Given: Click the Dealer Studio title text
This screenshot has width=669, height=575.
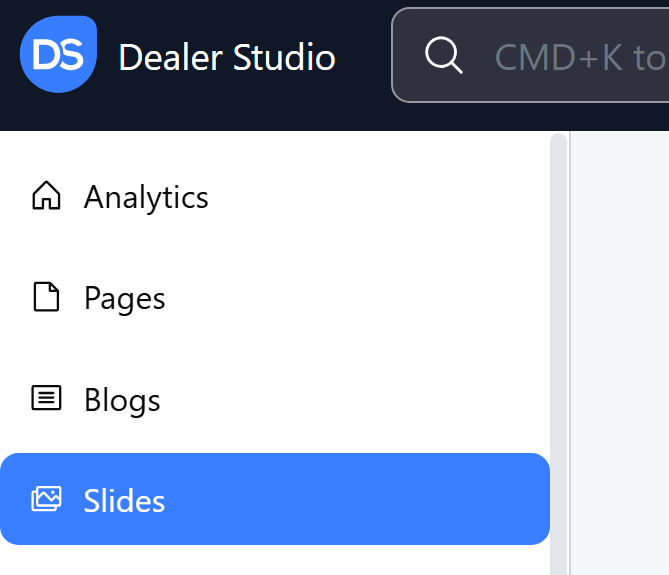Looking at the screenshot, I should (x=227, y=57).
